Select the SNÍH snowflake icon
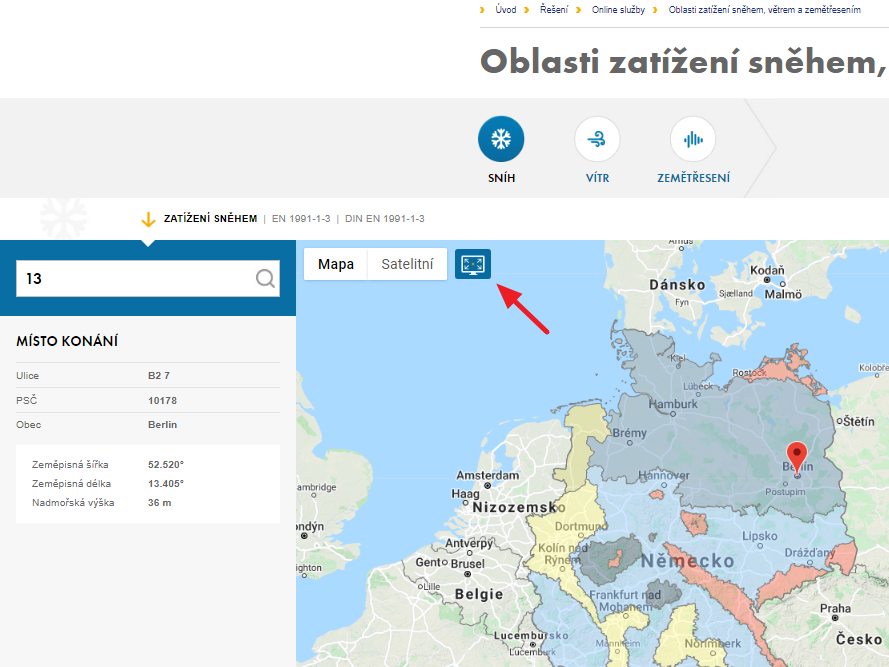The image size is (889, 667). click(x=501, y=139)
